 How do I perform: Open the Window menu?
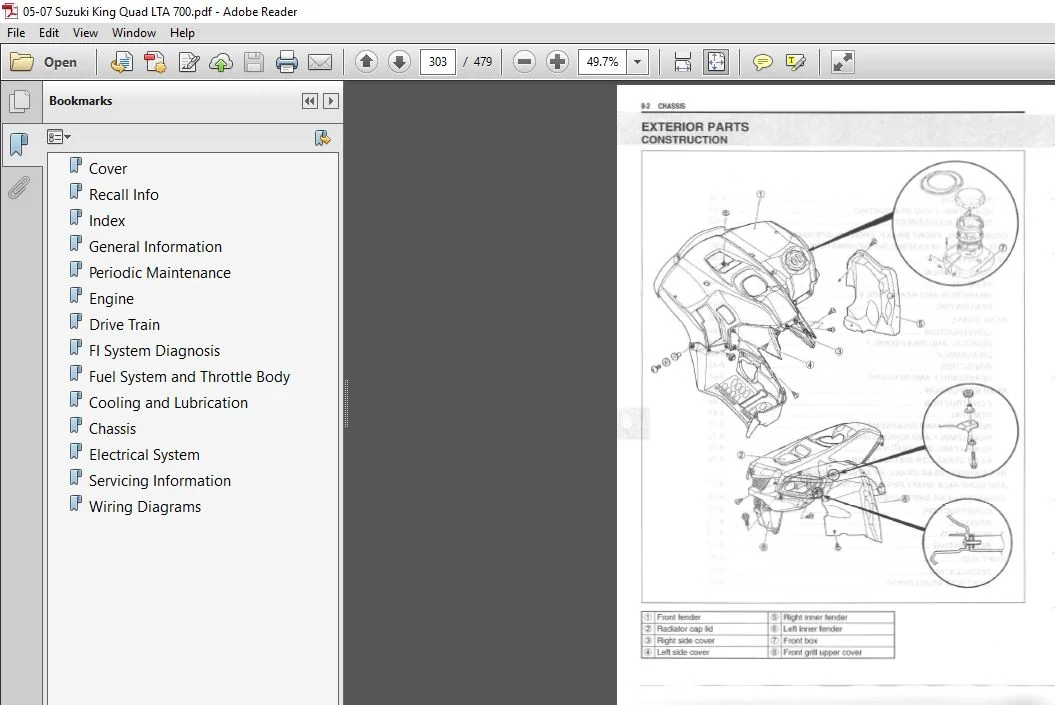point(134,32)
